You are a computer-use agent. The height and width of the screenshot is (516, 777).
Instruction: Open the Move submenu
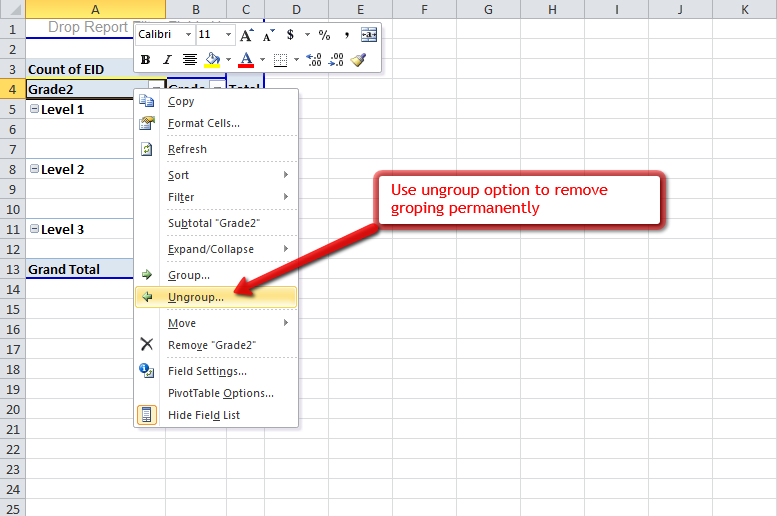[216, 323]
